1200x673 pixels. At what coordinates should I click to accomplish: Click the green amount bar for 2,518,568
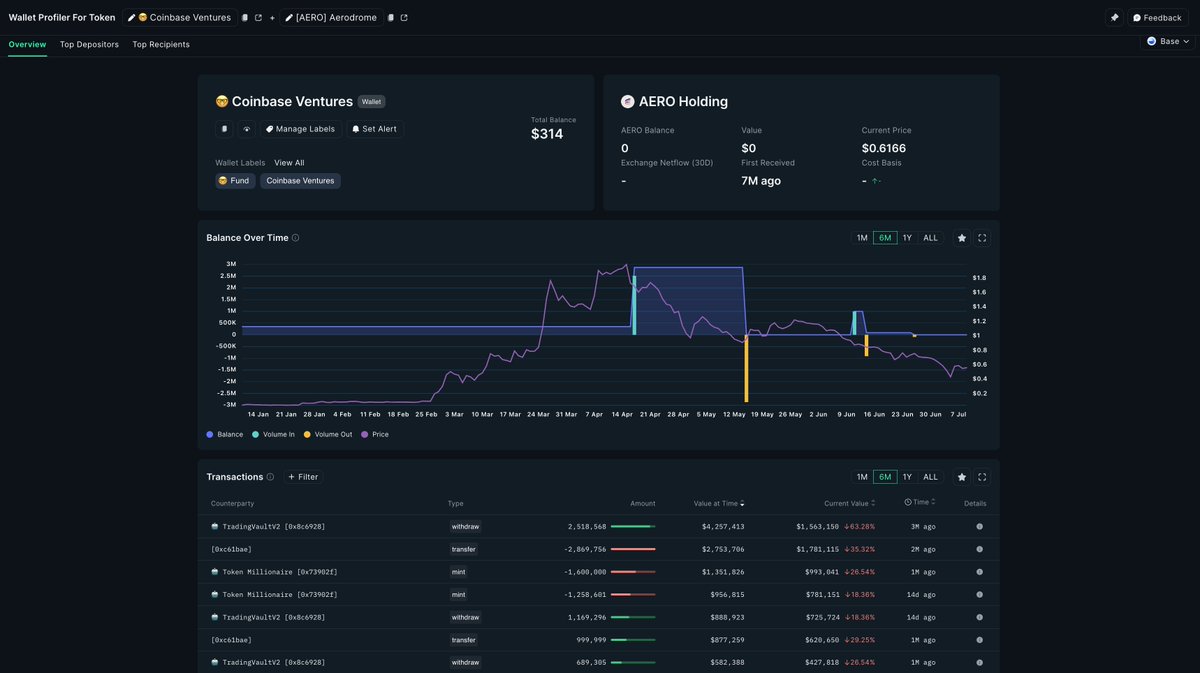(633, 526)
